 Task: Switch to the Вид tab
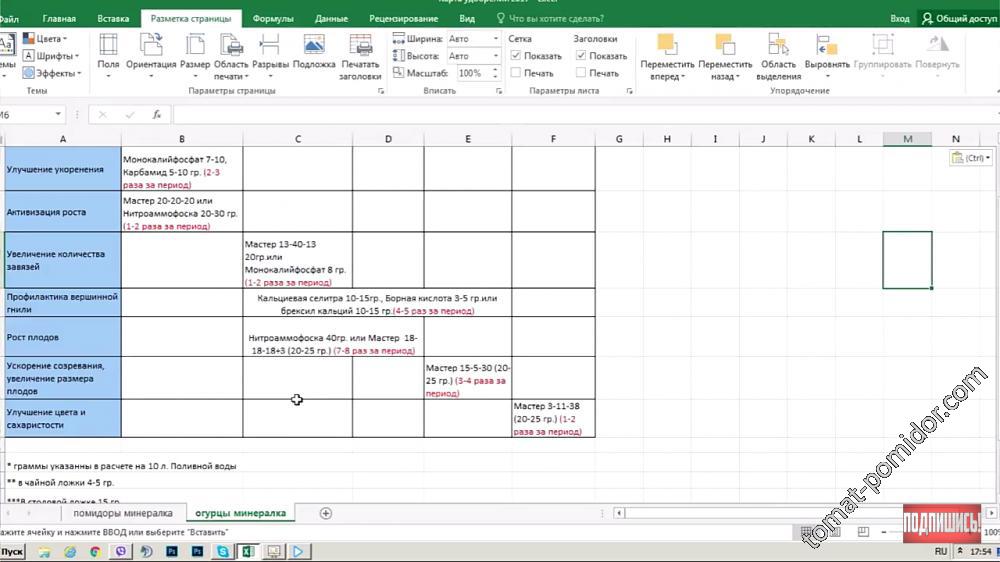coord(467,19)
